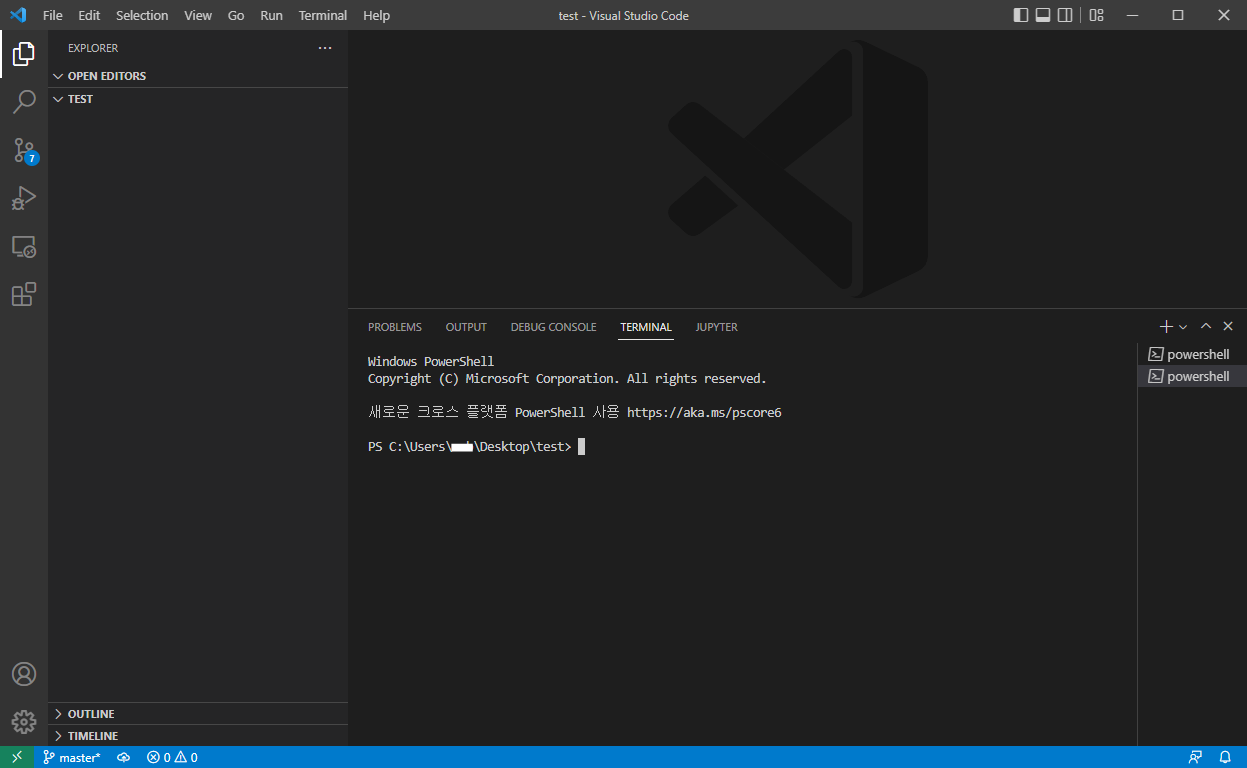Close the terminal panel
This screenshot has width=1247, height=768.
tap(1228, 326)
